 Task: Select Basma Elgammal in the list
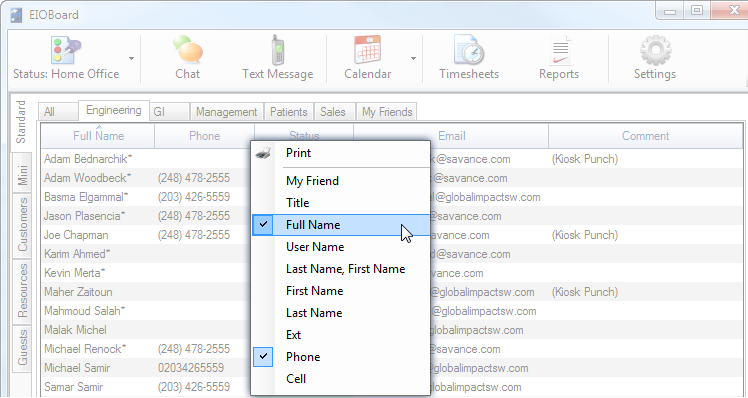pyautogui.click(x=86, y=197)
